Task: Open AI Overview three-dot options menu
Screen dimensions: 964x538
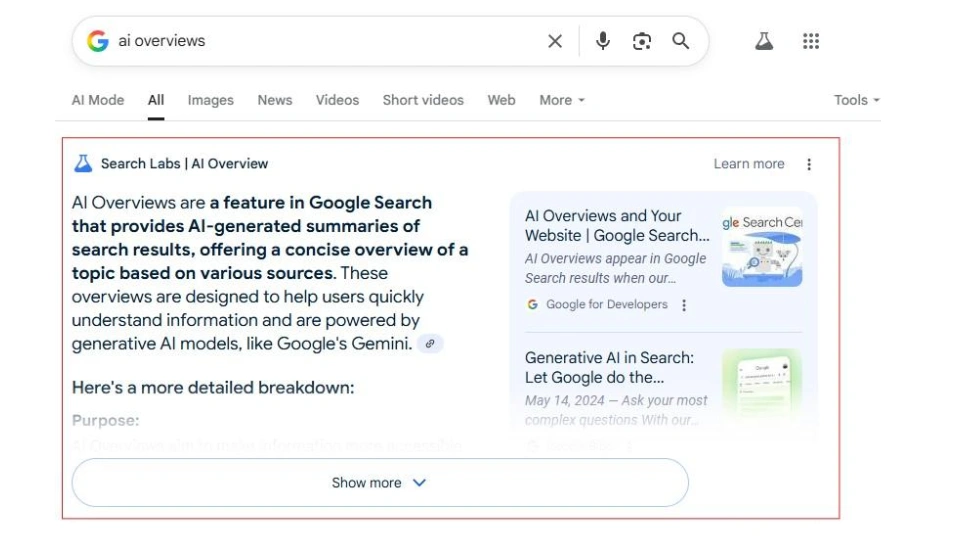Action: pos(809,164)
